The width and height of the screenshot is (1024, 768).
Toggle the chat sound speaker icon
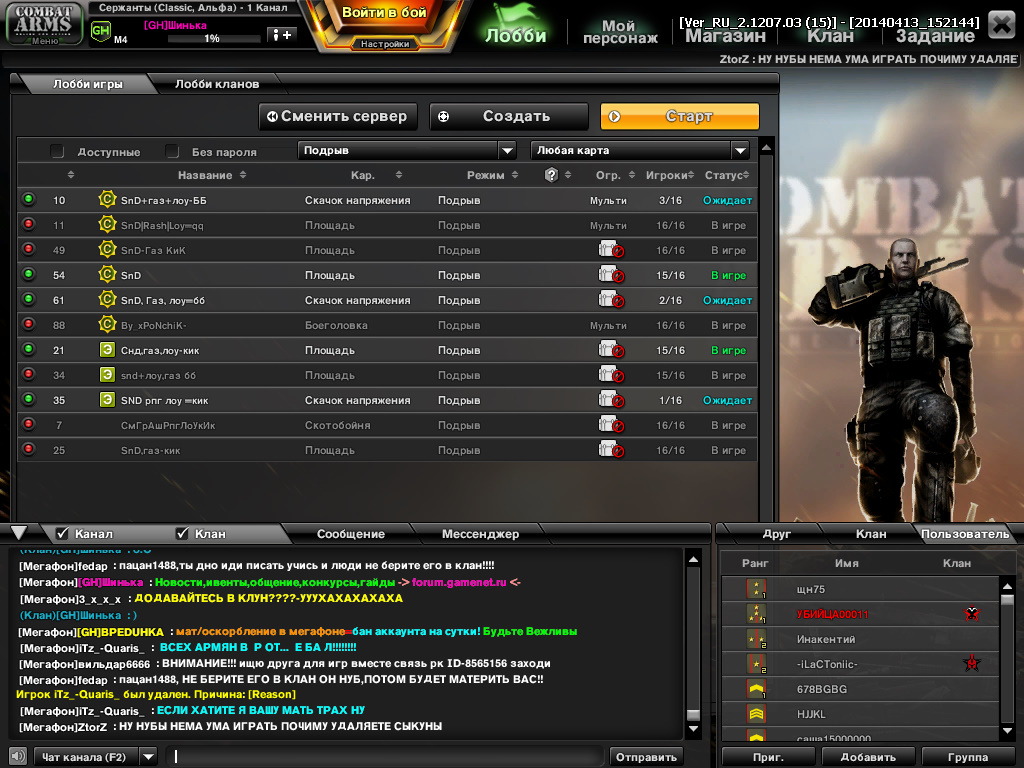tap(18, 756)
